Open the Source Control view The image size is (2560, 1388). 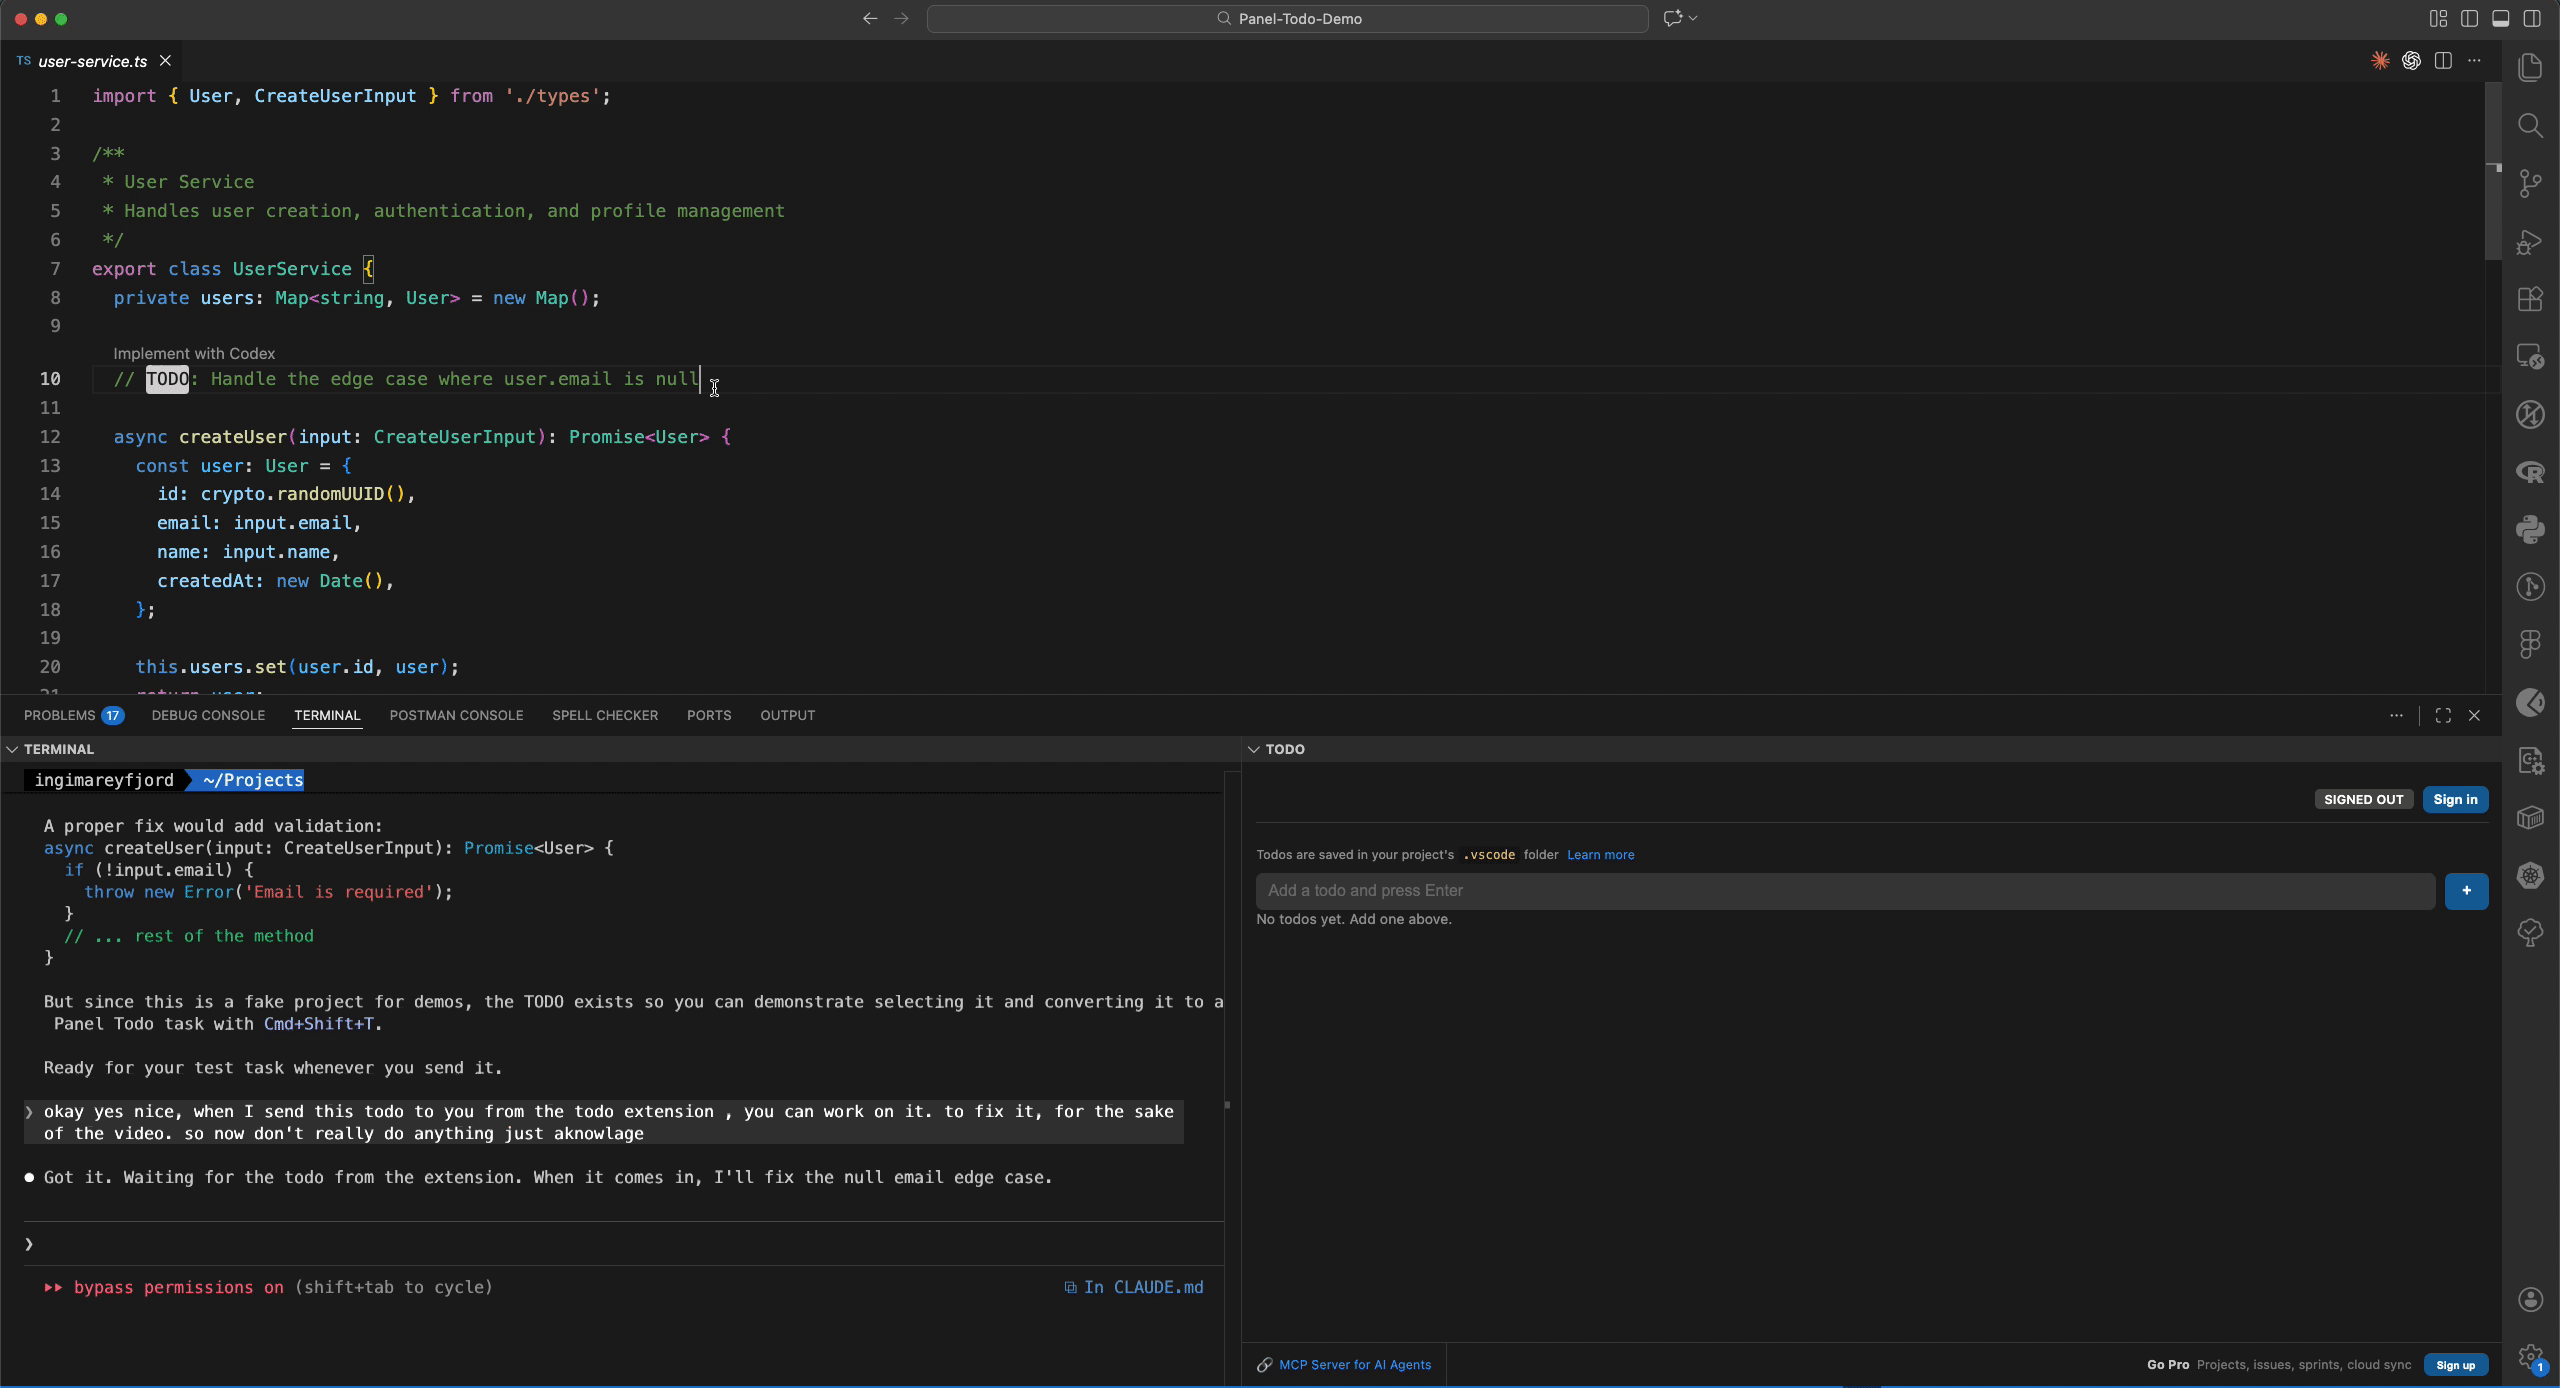pyautogui.click(x=2531, y=183)
